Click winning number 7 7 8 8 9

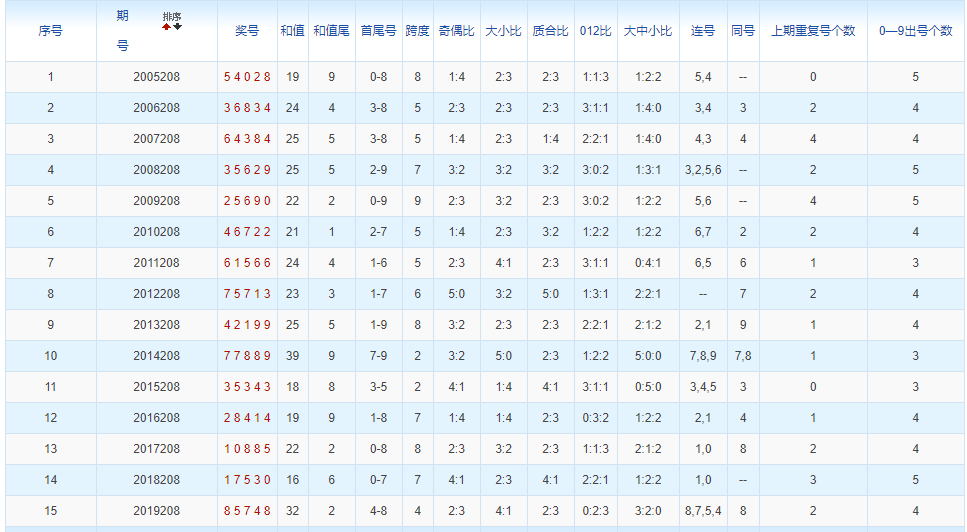coord(247,356)
